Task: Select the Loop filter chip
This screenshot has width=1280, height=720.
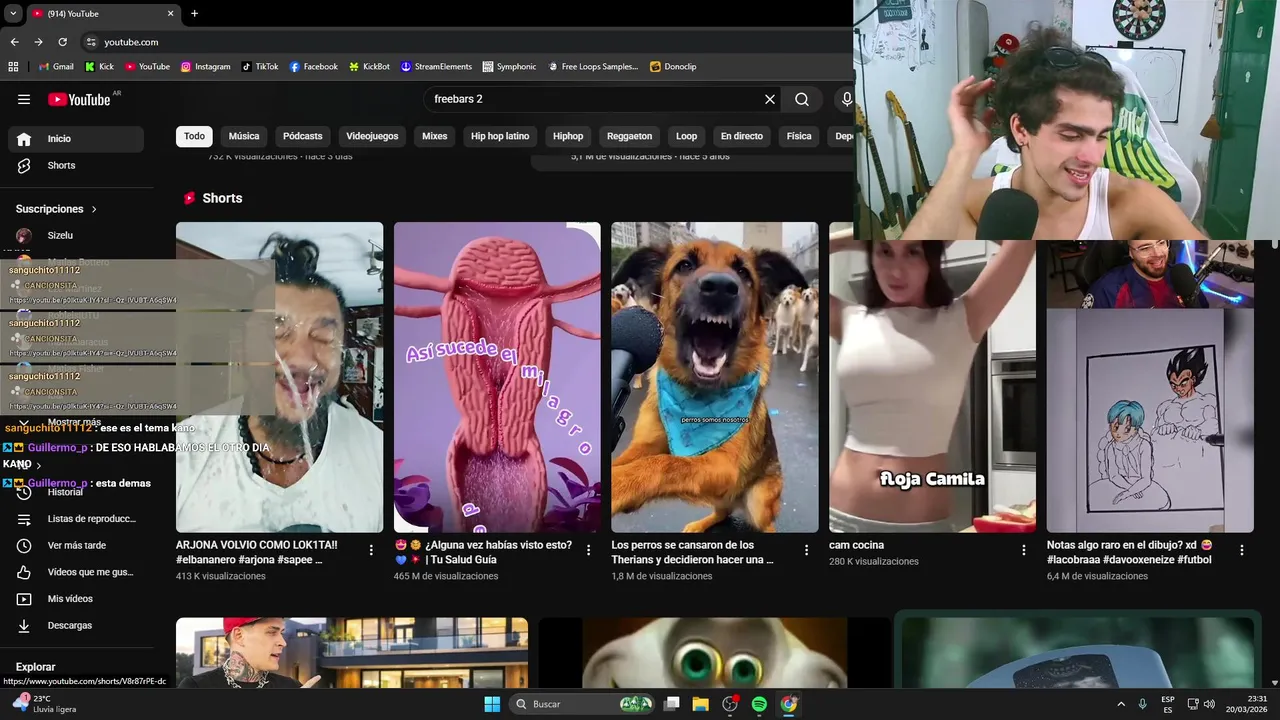Action: pos(686,136)
